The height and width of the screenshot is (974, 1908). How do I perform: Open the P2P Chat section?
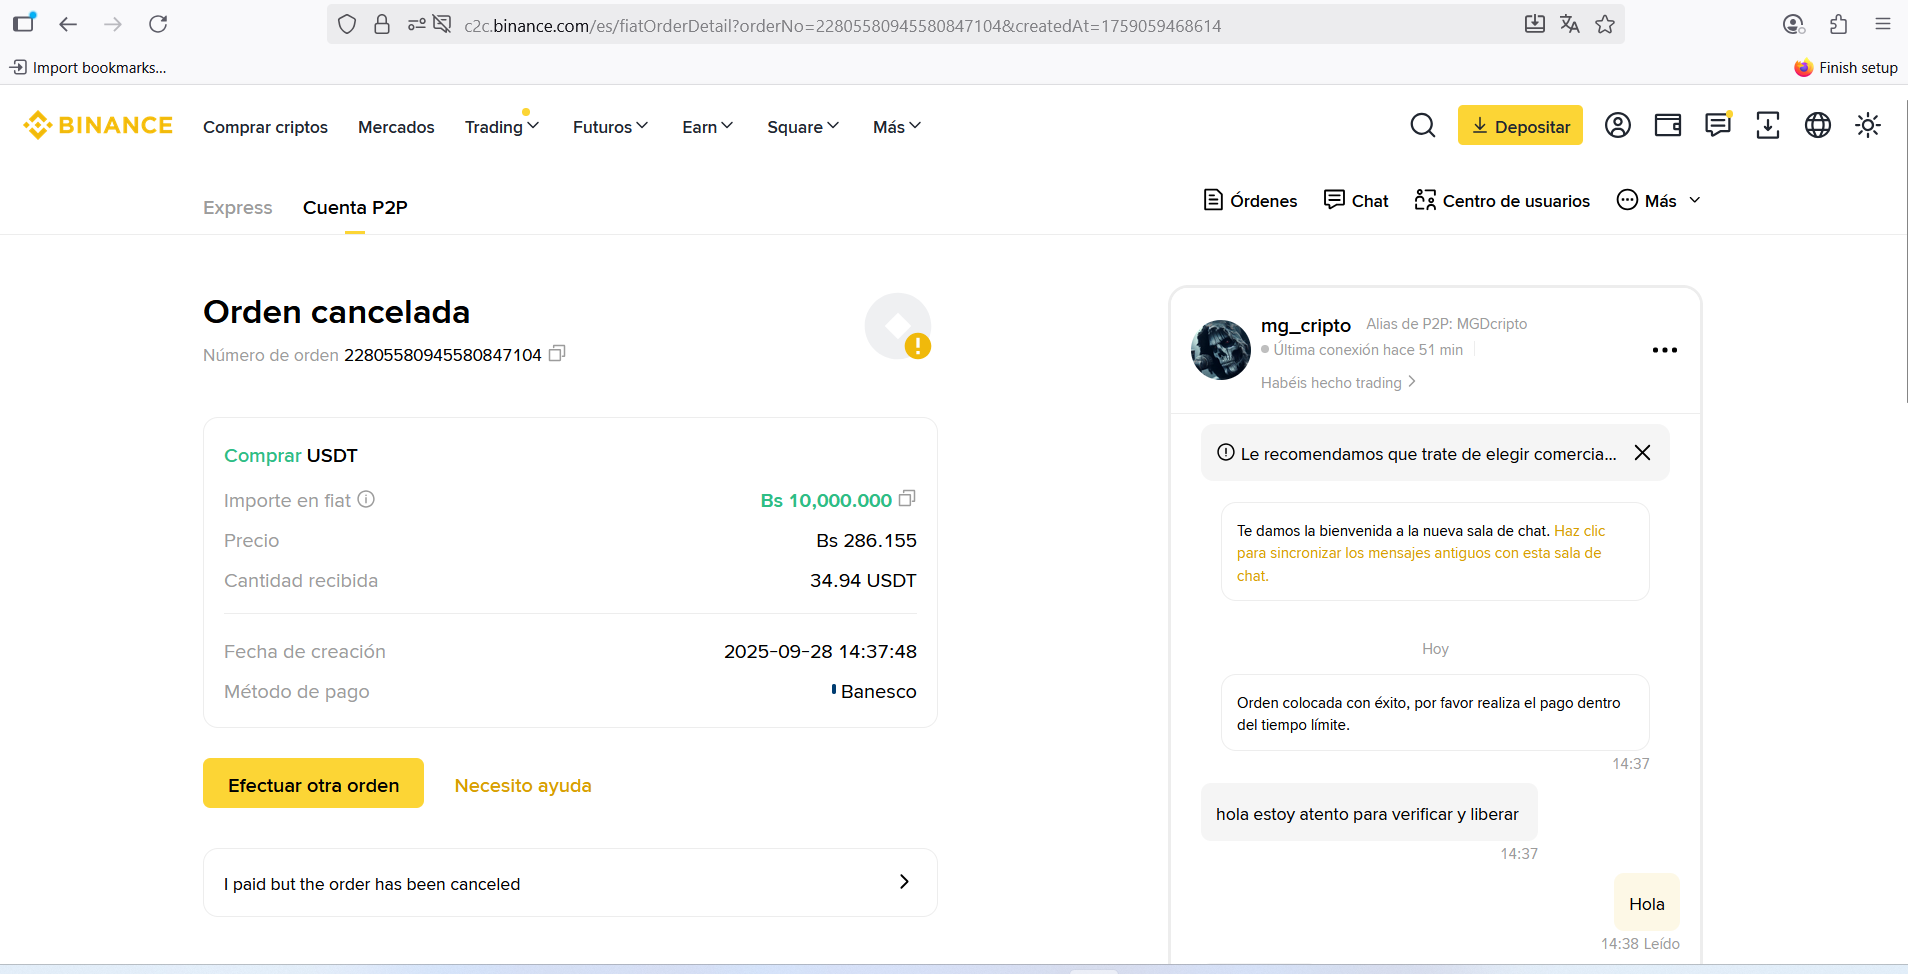tap(1356, 201)
